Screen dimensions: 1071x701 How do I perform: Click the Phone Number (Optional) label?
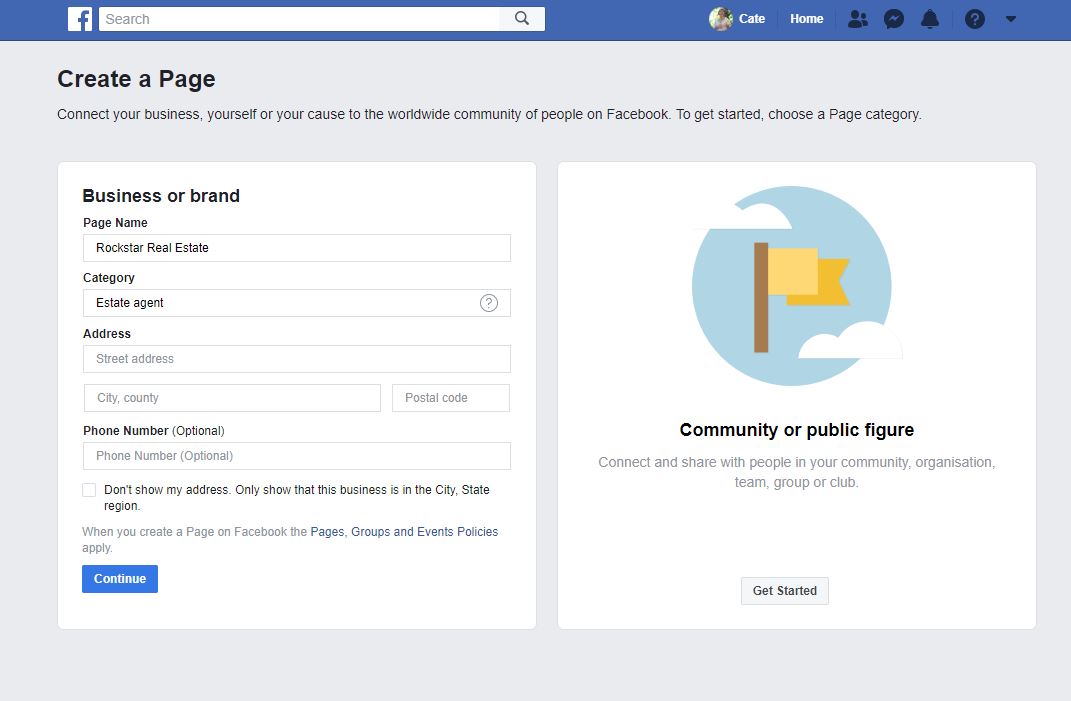pyautogui.click(x=154, y=430)
